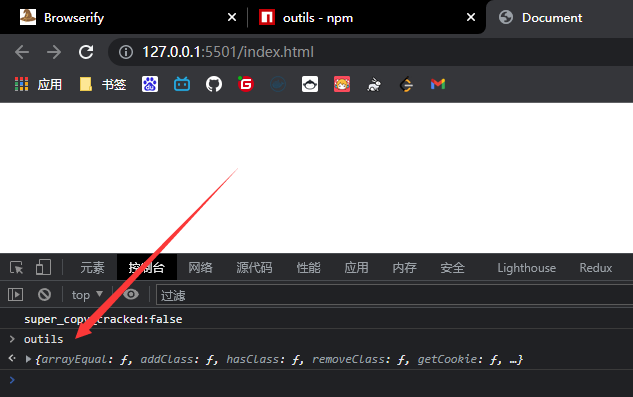Screen dimensions: 633x397
Task: Close the outils - npm tab
Action: pyautogui.click(x=471, y=17)
